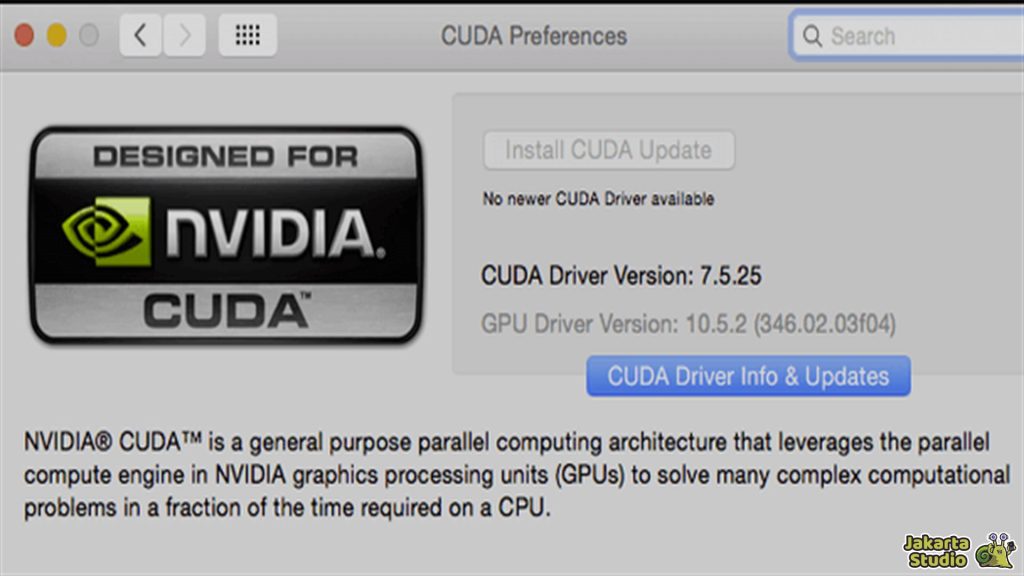Click the CUDA Preferences window title
The width and height of the screenshot is (1024, 576).
pos(534,36)
